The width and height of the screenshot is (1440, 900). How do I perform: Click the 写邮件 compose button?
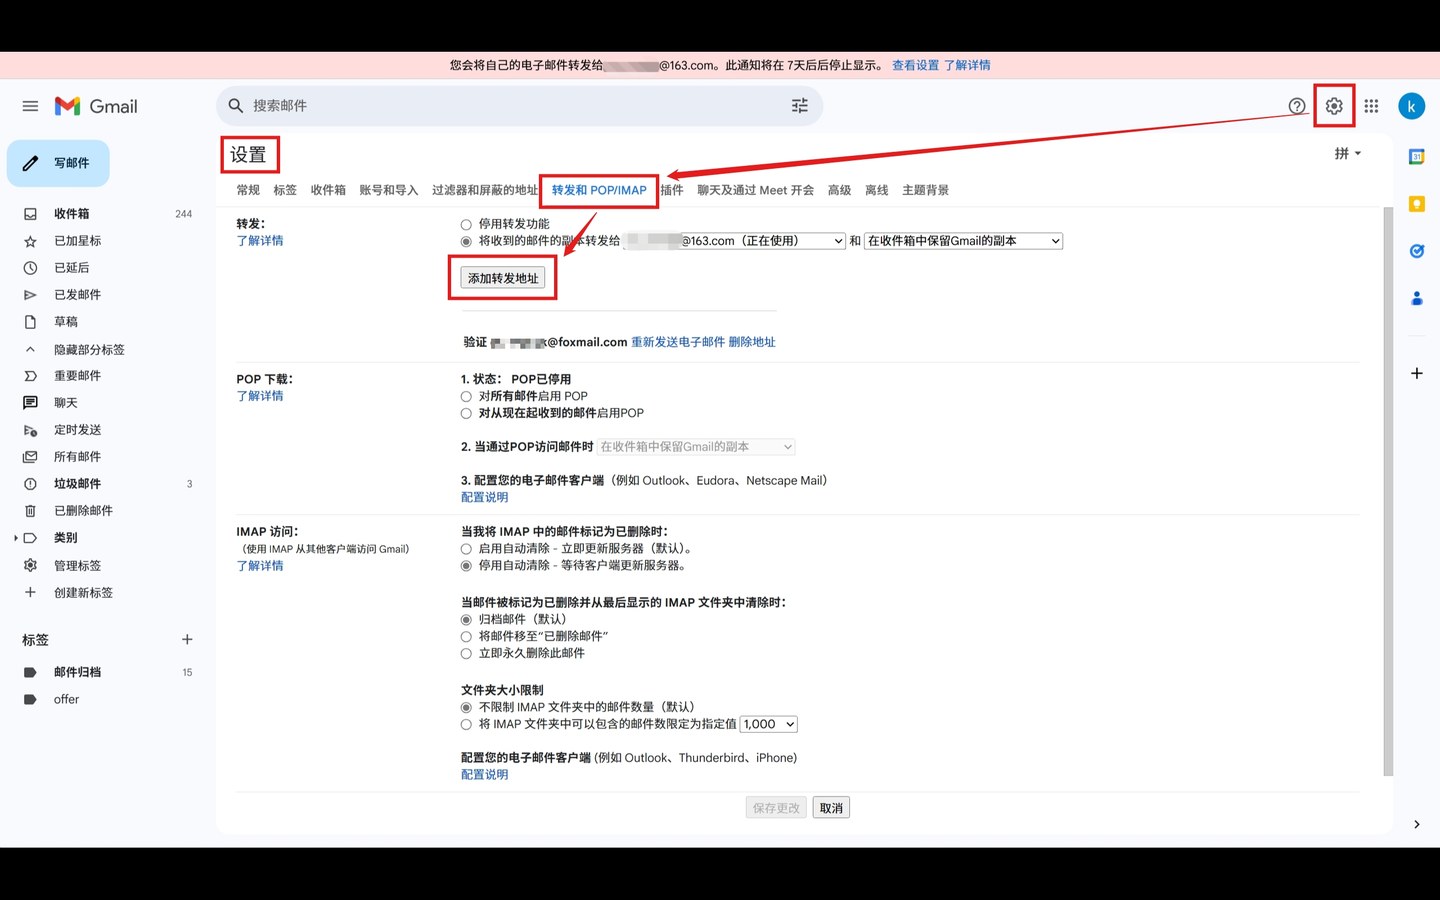[58, 163]
